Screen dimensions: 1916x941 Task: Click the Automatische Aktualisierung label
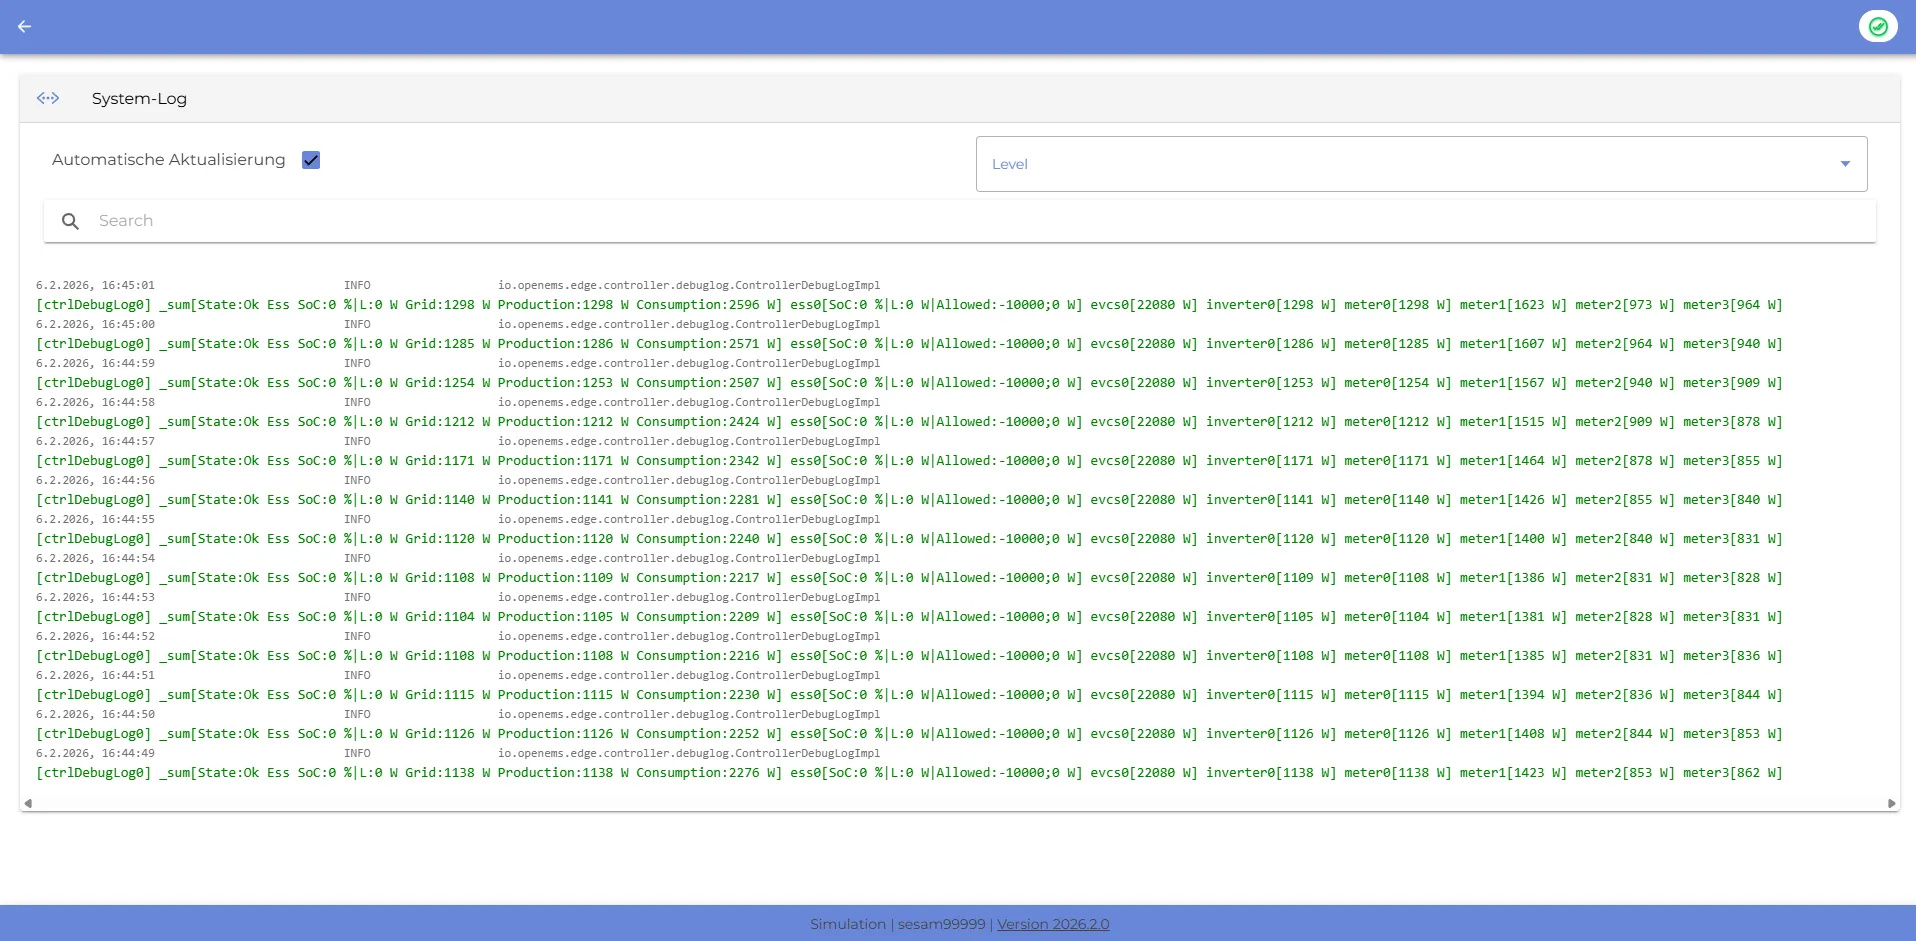168,160
